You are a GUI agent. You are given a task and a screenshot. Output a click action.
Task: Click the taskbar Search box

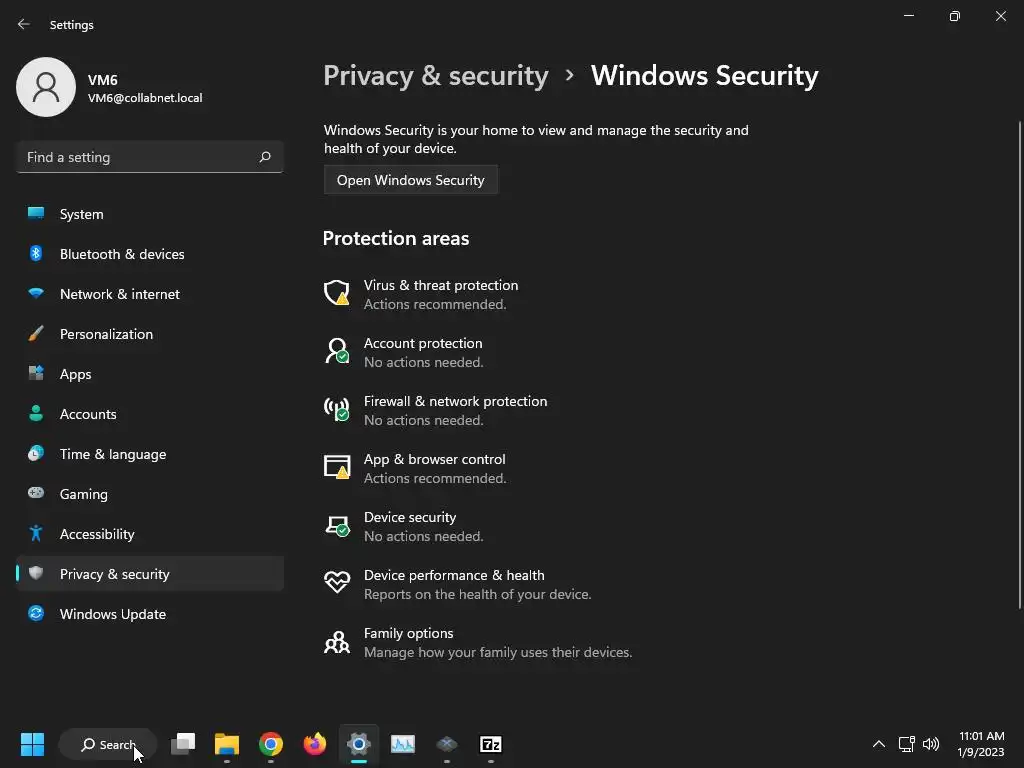[108, 744]
